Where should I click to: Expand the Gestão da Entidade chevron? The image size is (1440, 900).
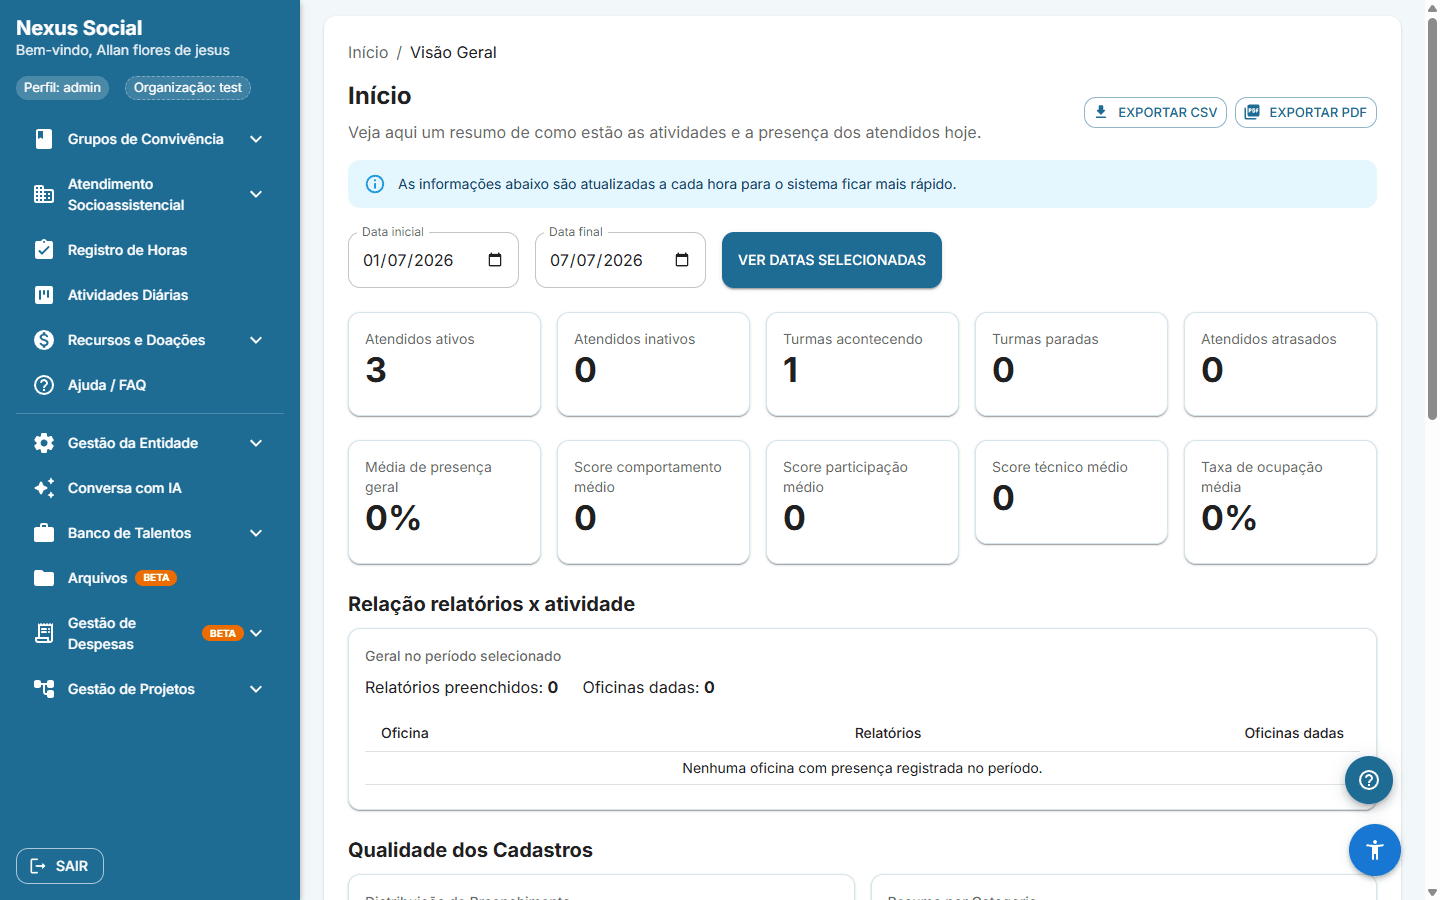[256, 443]
